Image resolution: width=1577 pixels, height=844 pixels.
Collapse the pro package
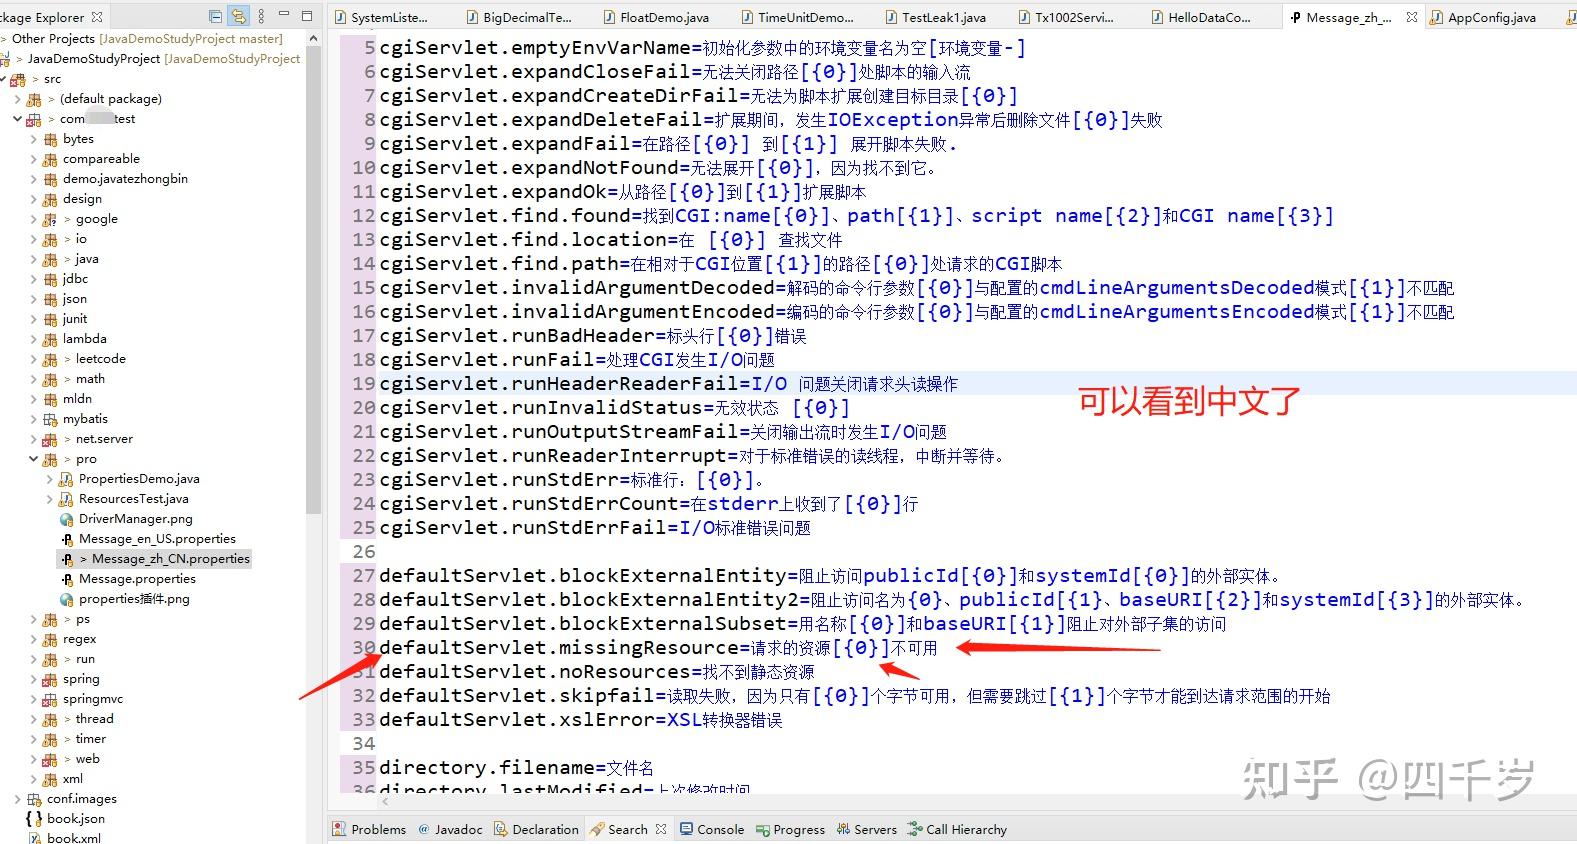pyautogui.click(x=34, y=459)
